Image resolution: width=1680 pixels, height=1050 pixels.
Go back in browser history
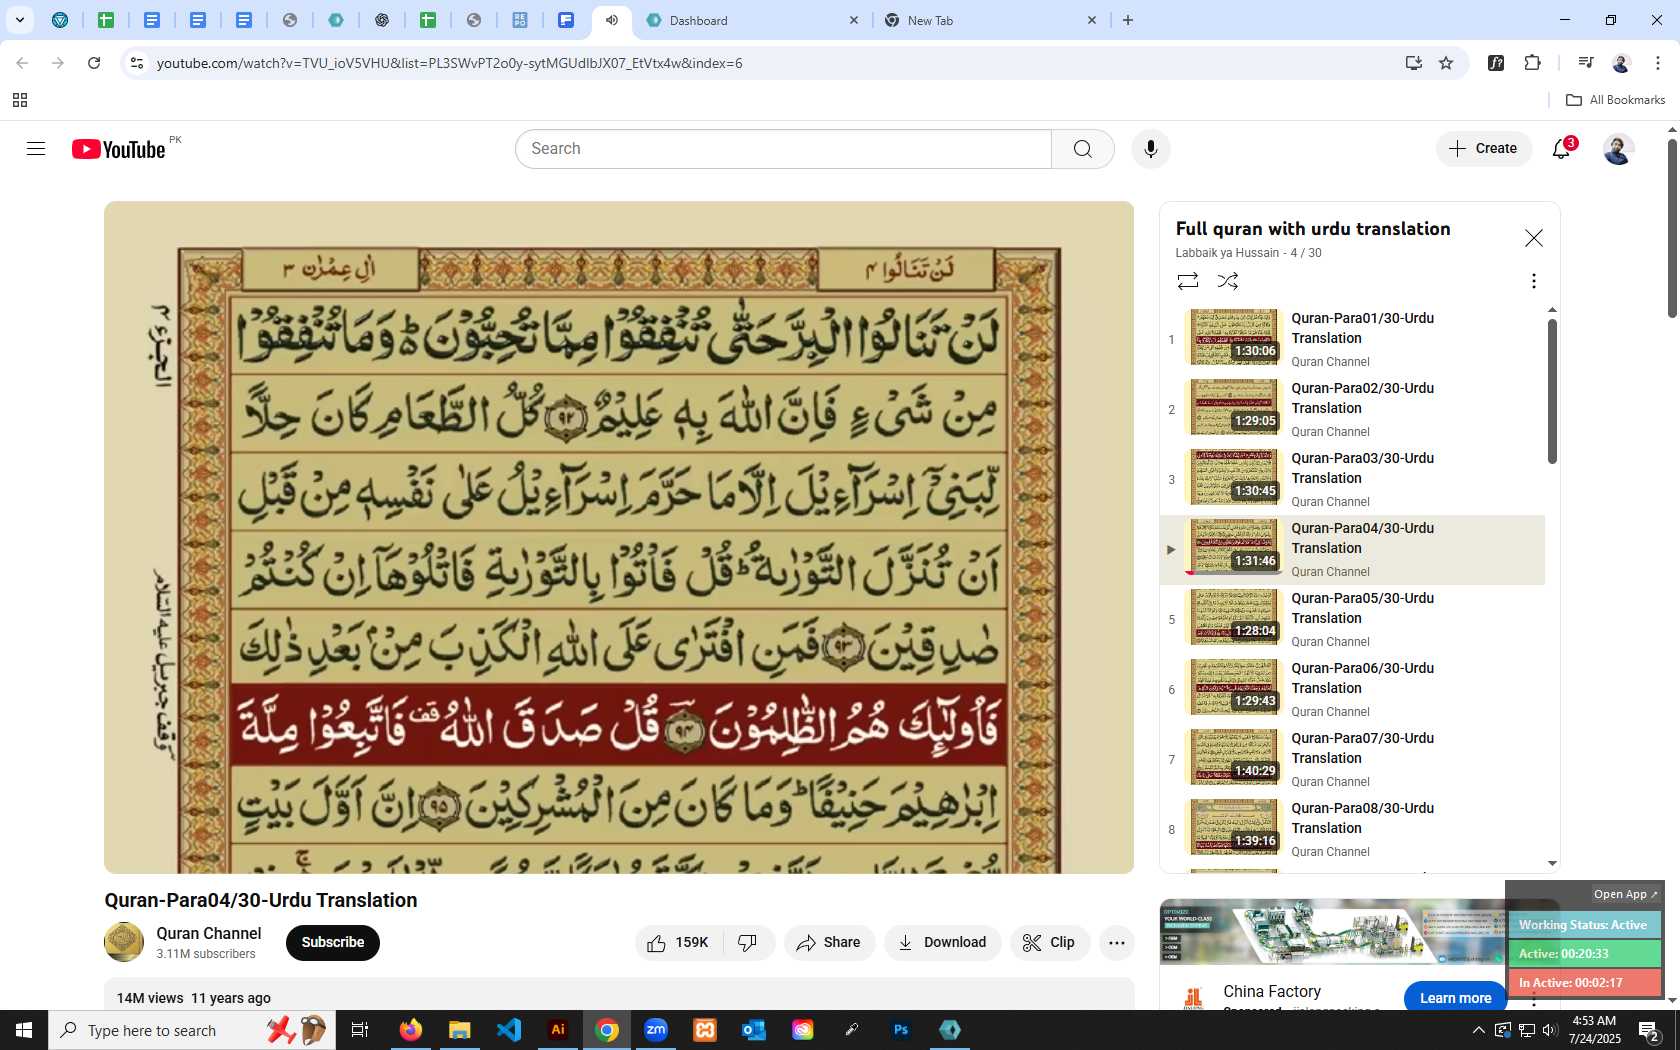click(x=22, y=63)
